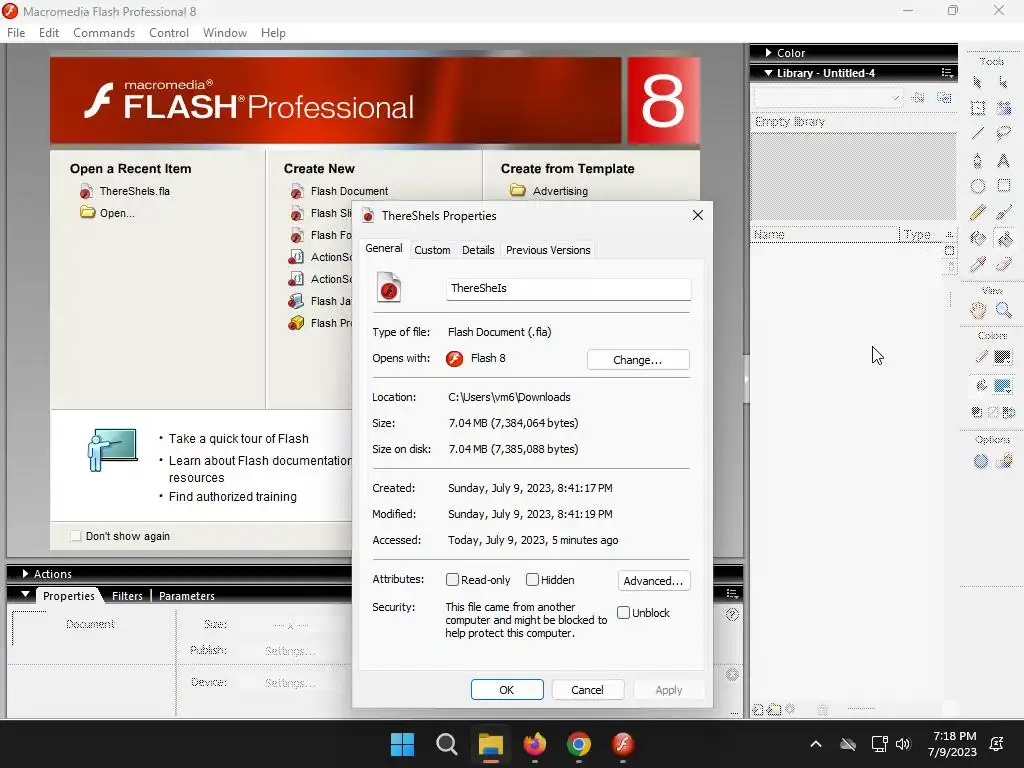This screenshot has height=768, width=1024.
Task: Choose the Pencil tool
Action: tap(978, 212)
